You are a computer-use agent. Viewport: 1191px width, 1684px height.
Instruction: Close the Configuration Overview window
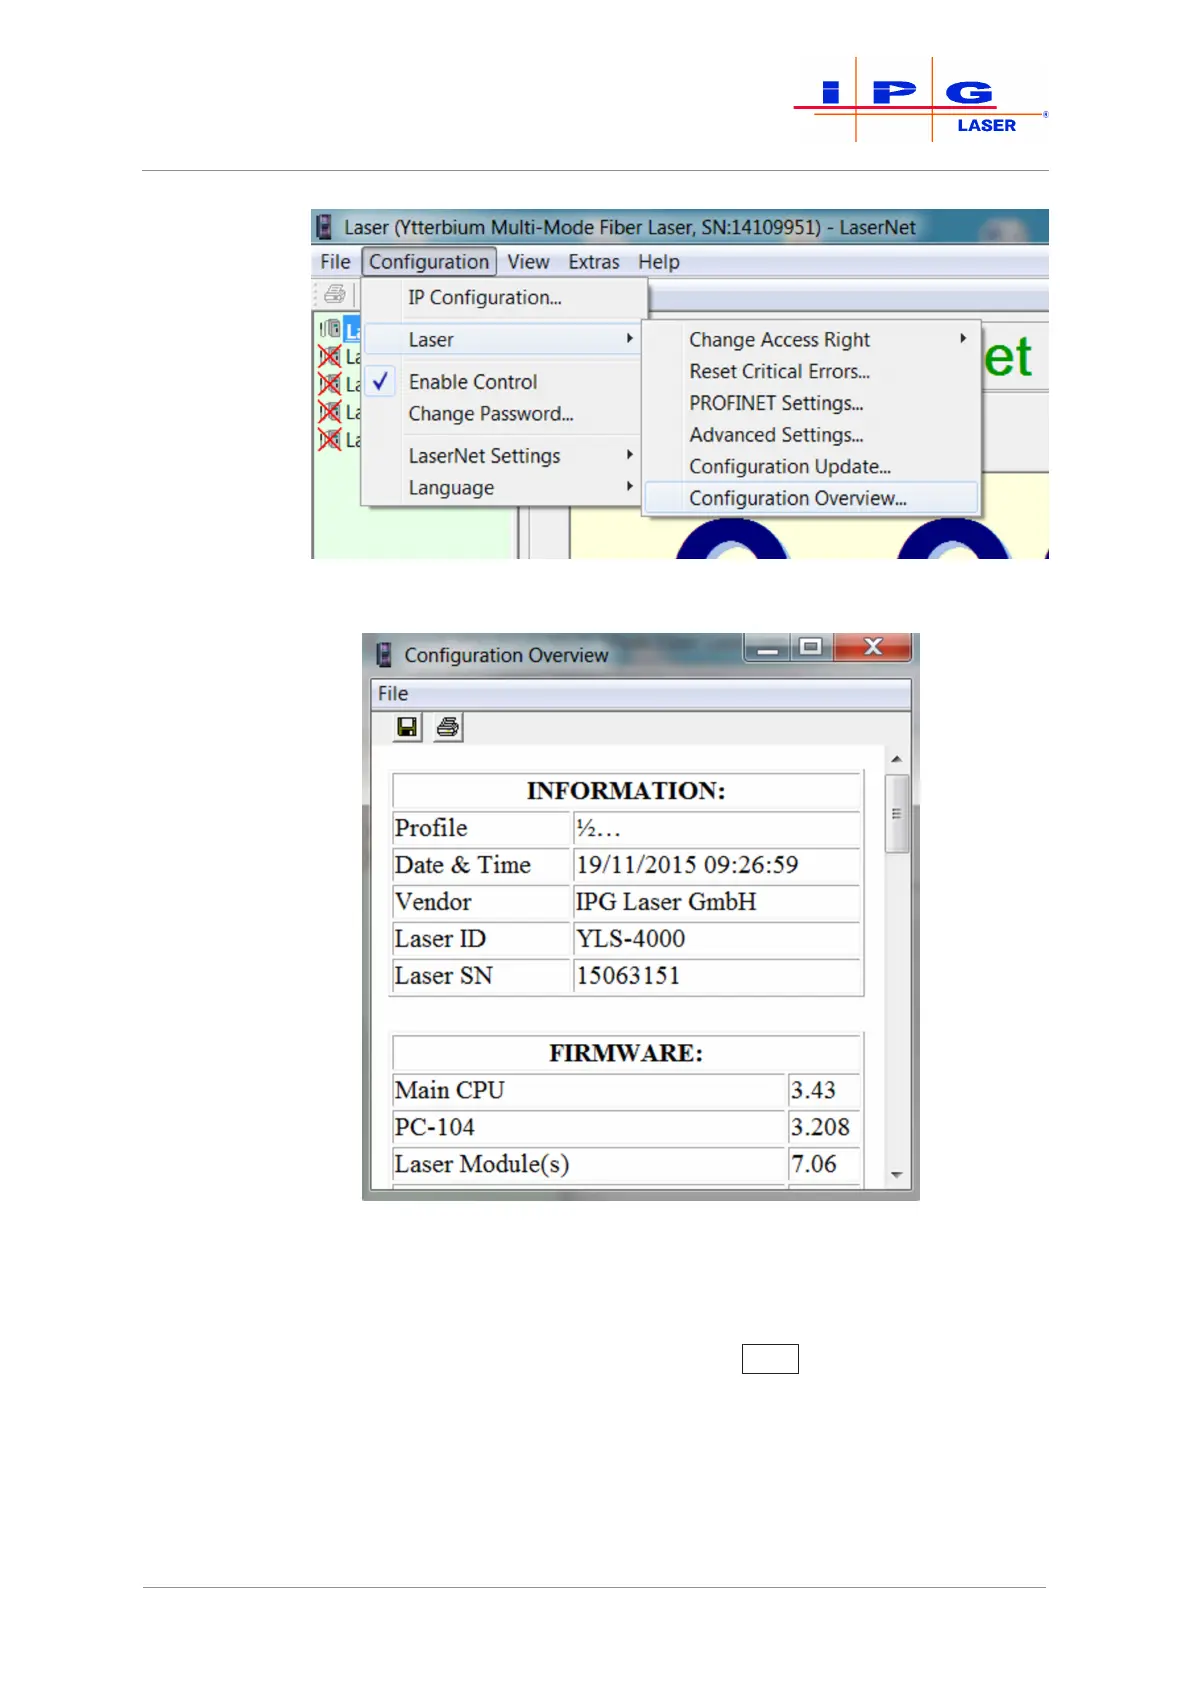pyautogui.click(x=873, y=647)
